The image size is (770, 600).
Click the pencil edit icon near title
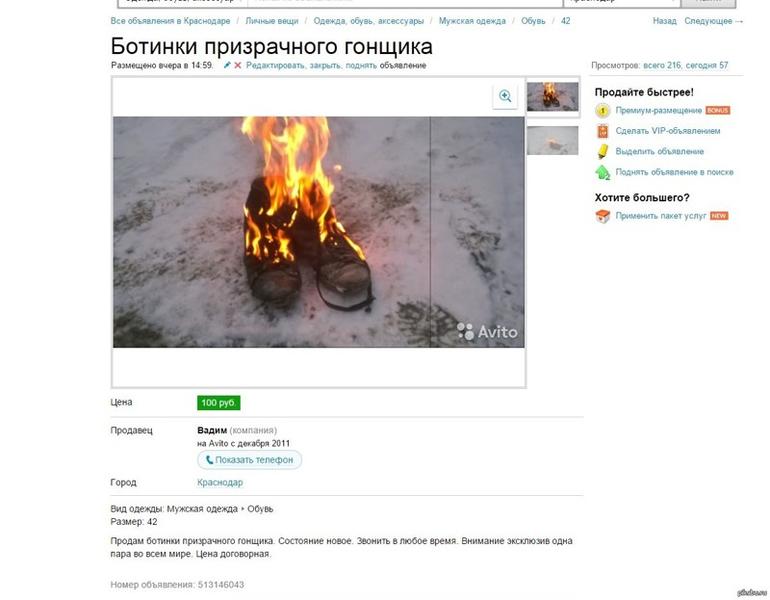click(227, 65)
